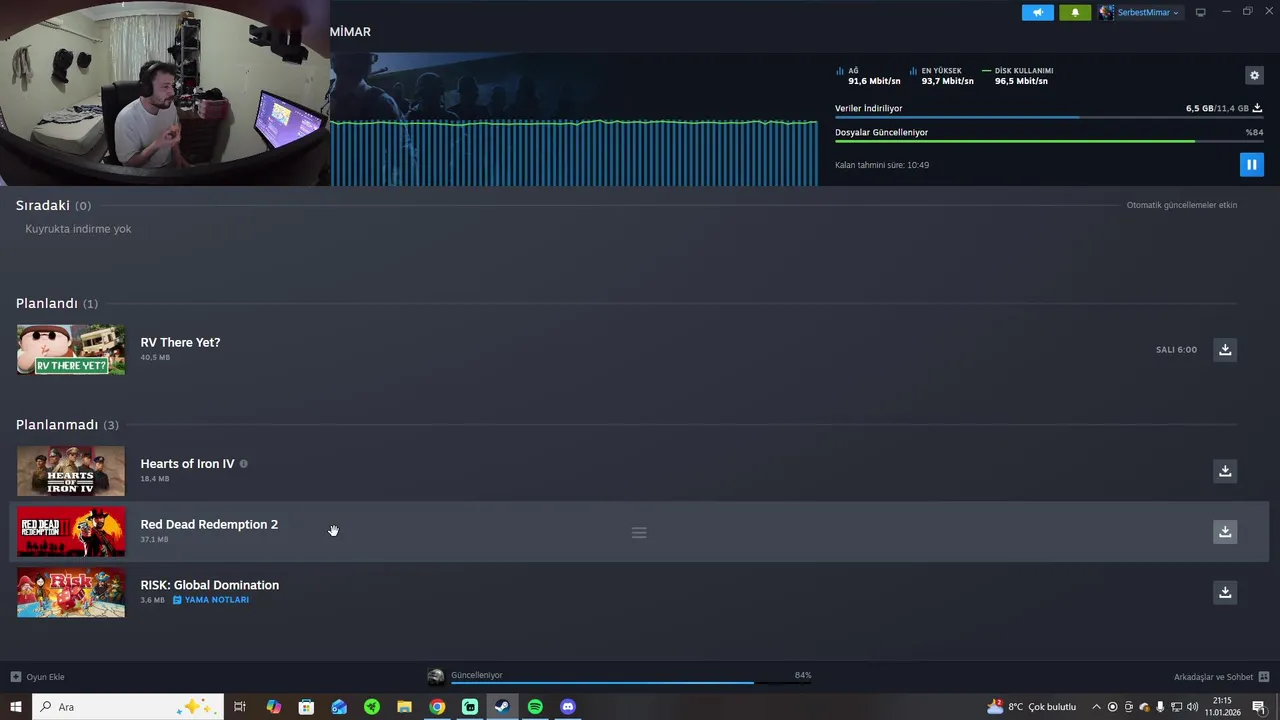Select the RISK: Global Domination title
Screen dimensions: 1280x720
[209, 585]
